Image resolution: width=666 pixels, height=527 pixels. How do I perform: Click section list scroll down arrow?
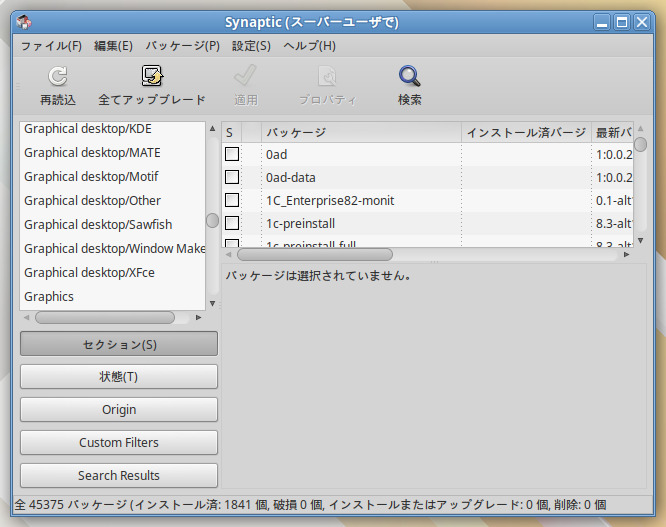coord(212,304)
